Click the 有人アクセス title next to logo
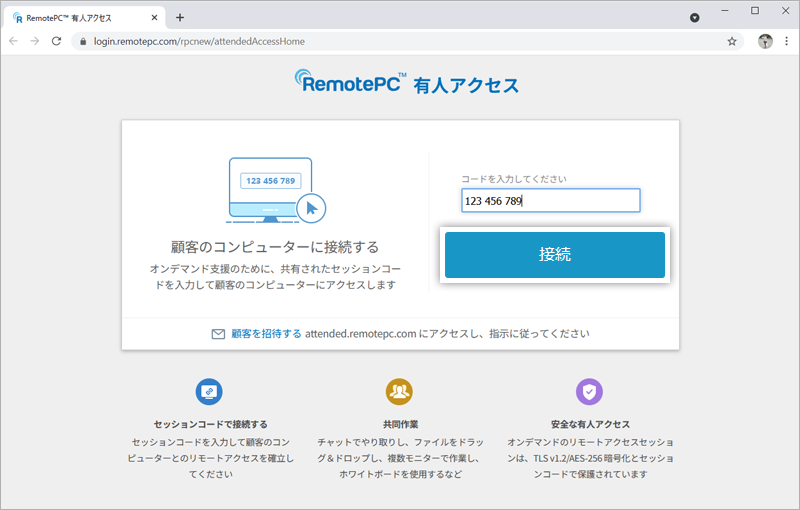The width and height of the screenshot is (800, 510). coord(466,85)
